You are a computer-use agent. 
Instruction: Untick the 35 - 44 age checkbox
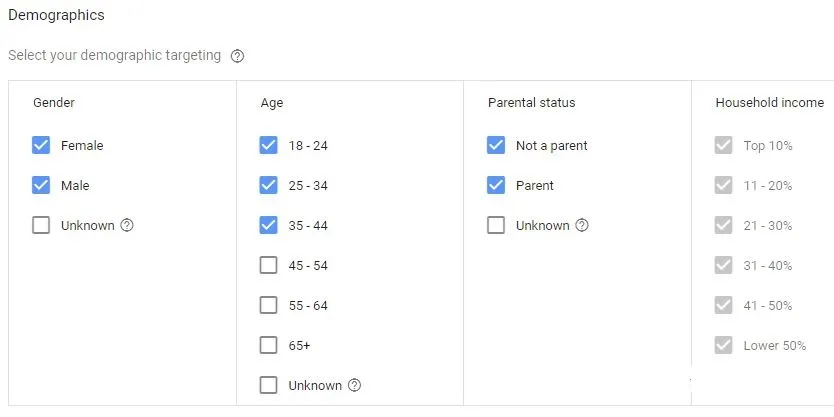click(268, 225)
